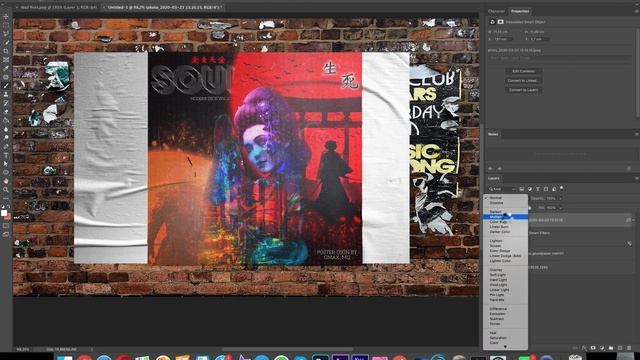Add a layer style with fx icon
Screen dimensions: 640x360
click(x=584, y=348)
